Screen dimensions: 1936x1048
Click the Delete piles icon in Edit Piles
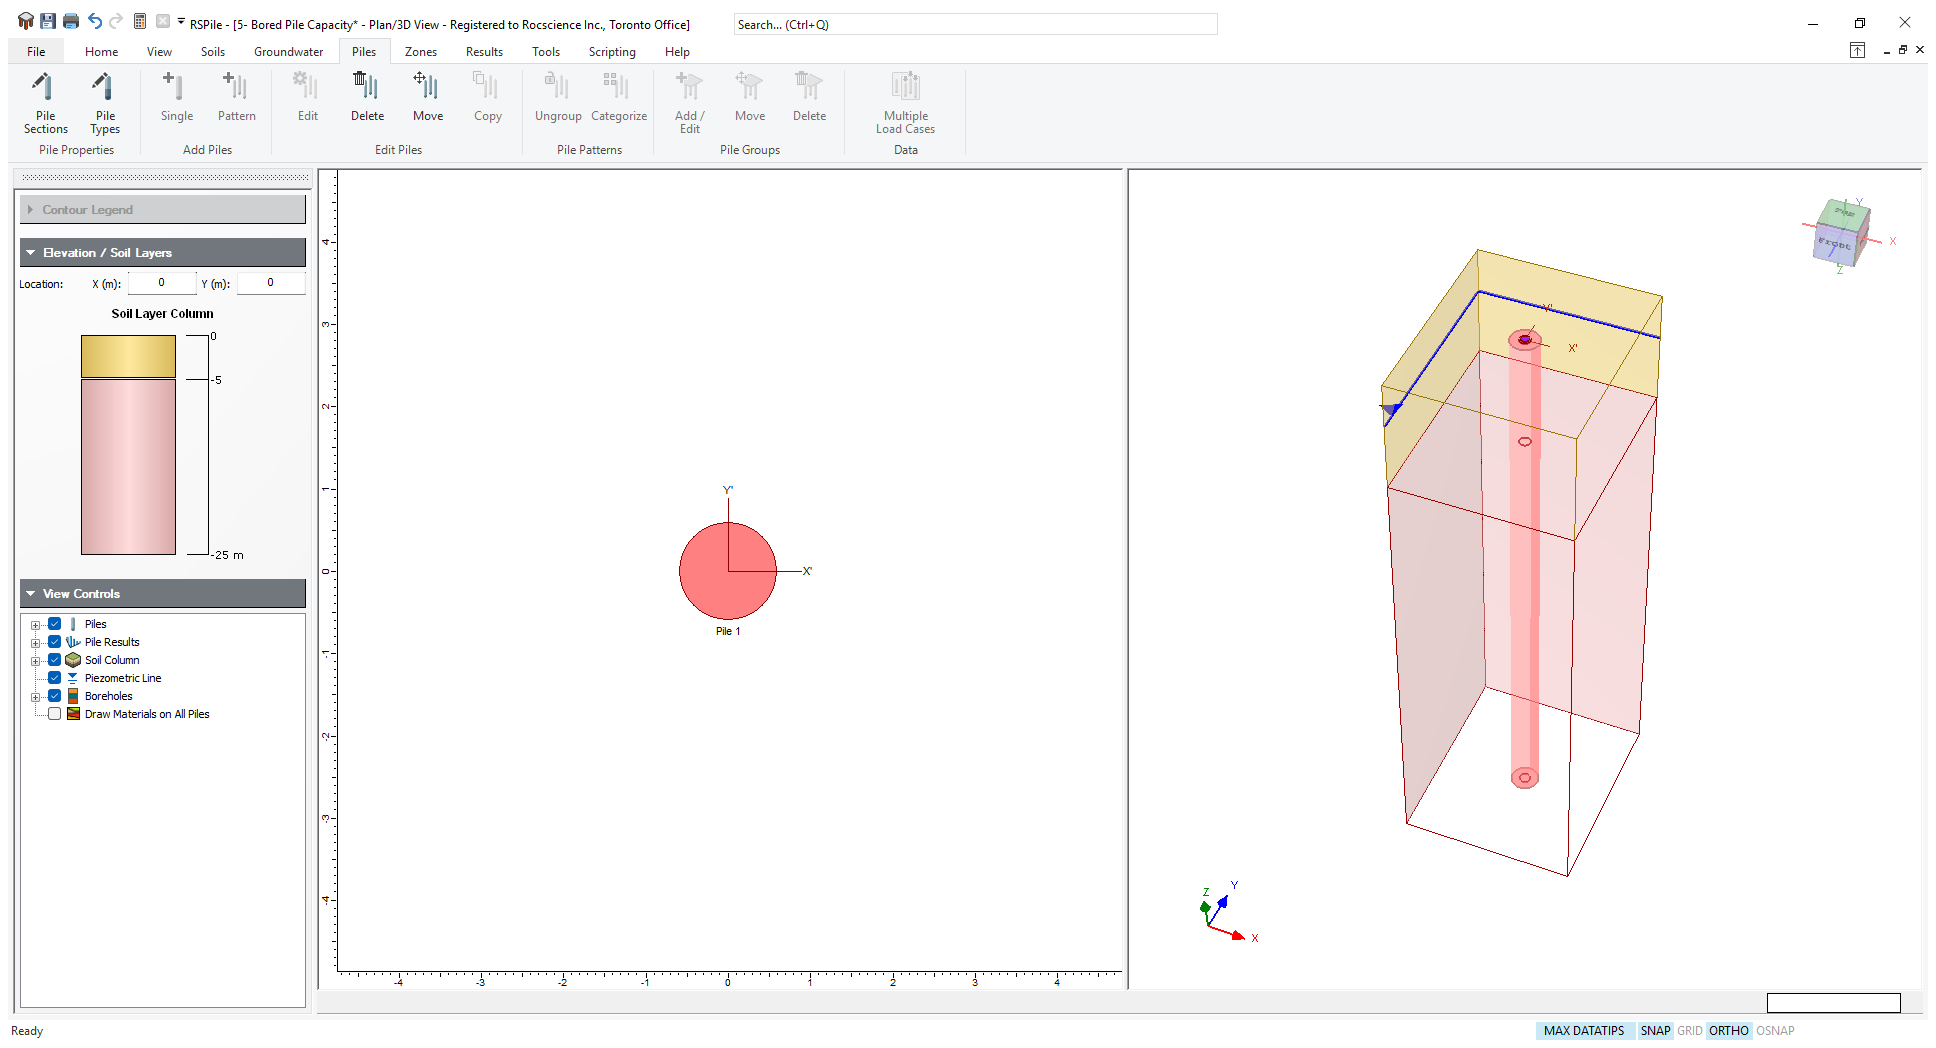click(x=367, y=98)
